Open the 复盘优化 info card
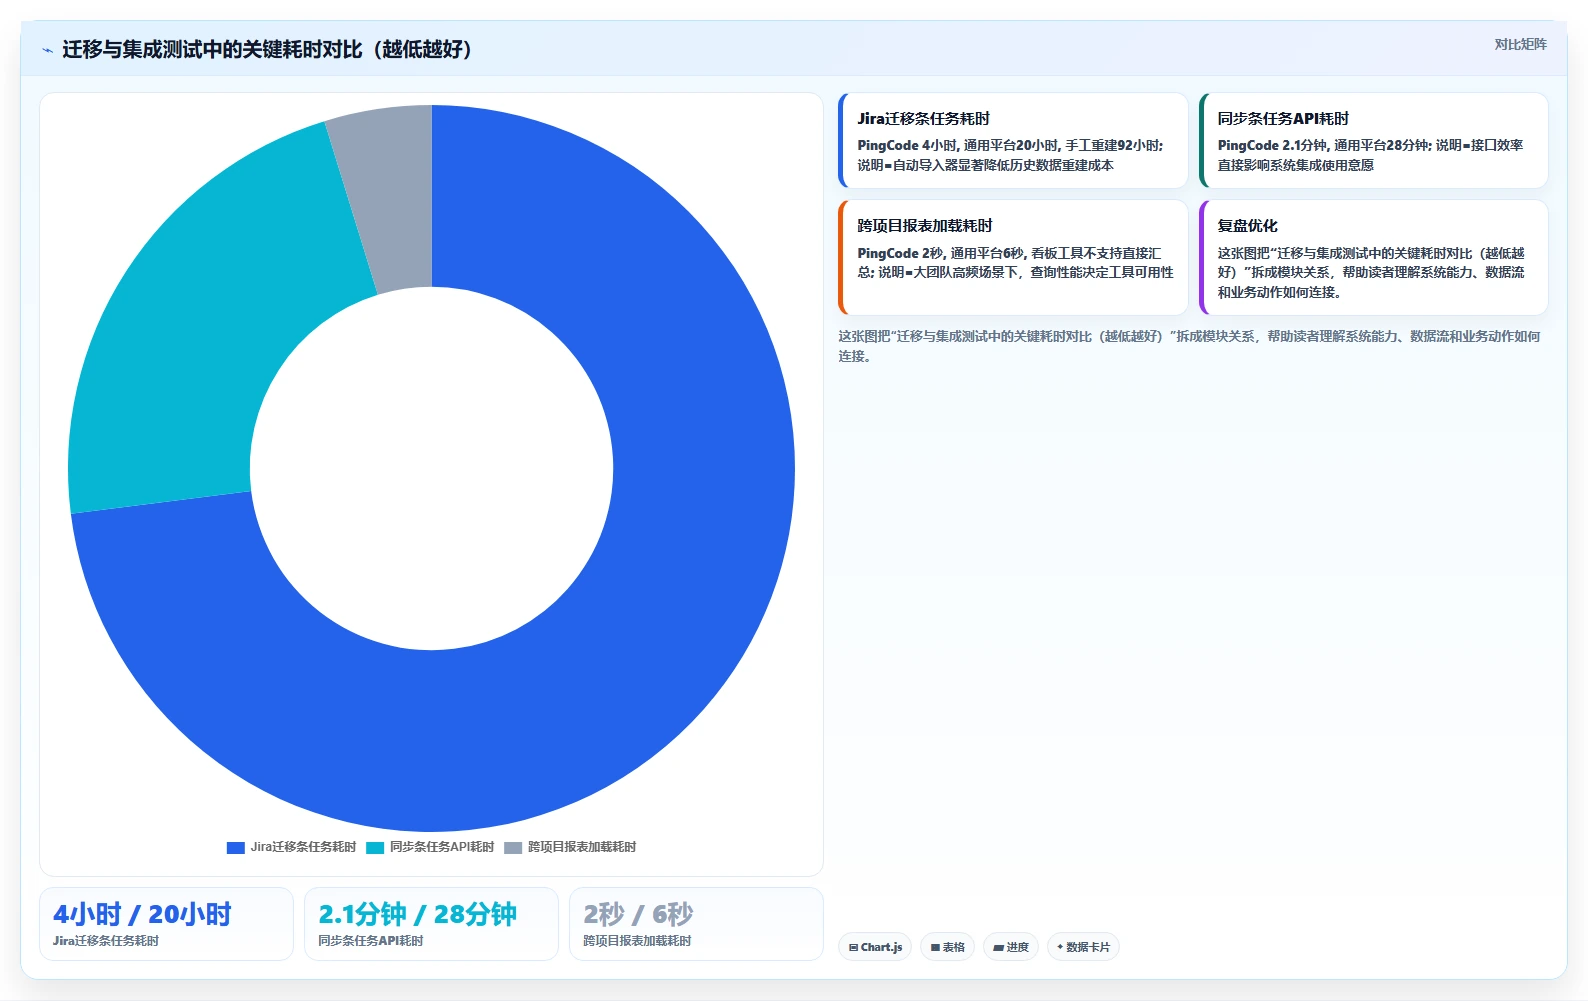 1373,258
